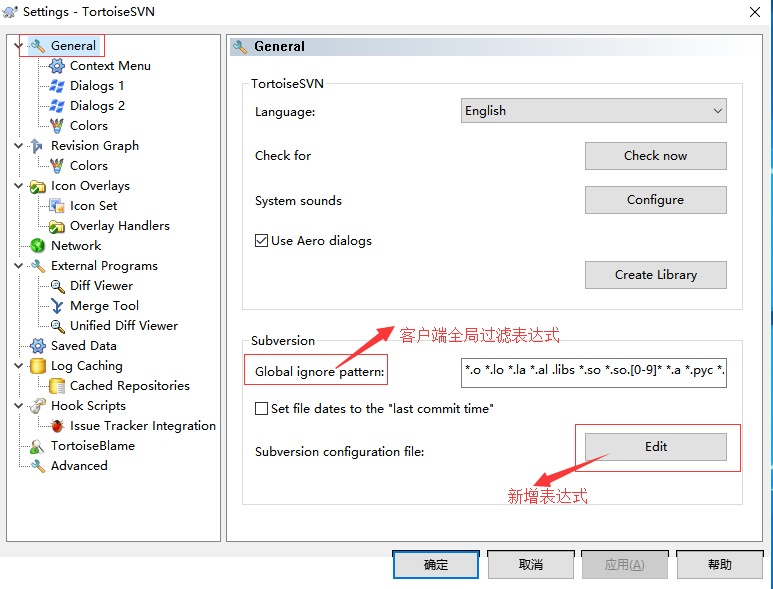Collapse the Revision Graph node
Viewport: 773px width, 589px height.
(18, 146)
